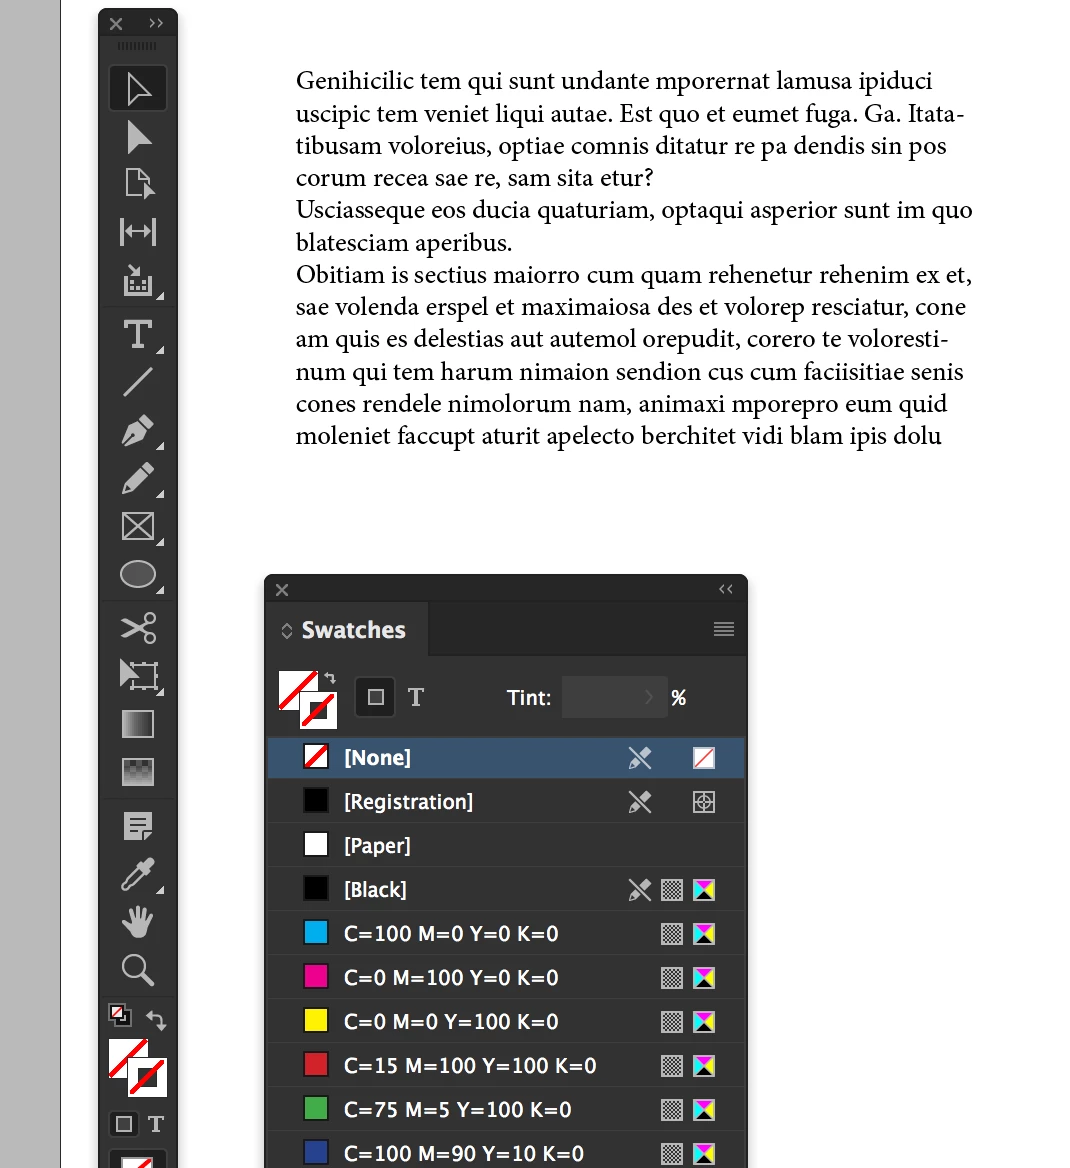Choose the Rectangle Frame tool
This screenshot has width=1070, height=1168.
[x=139, y=527]
